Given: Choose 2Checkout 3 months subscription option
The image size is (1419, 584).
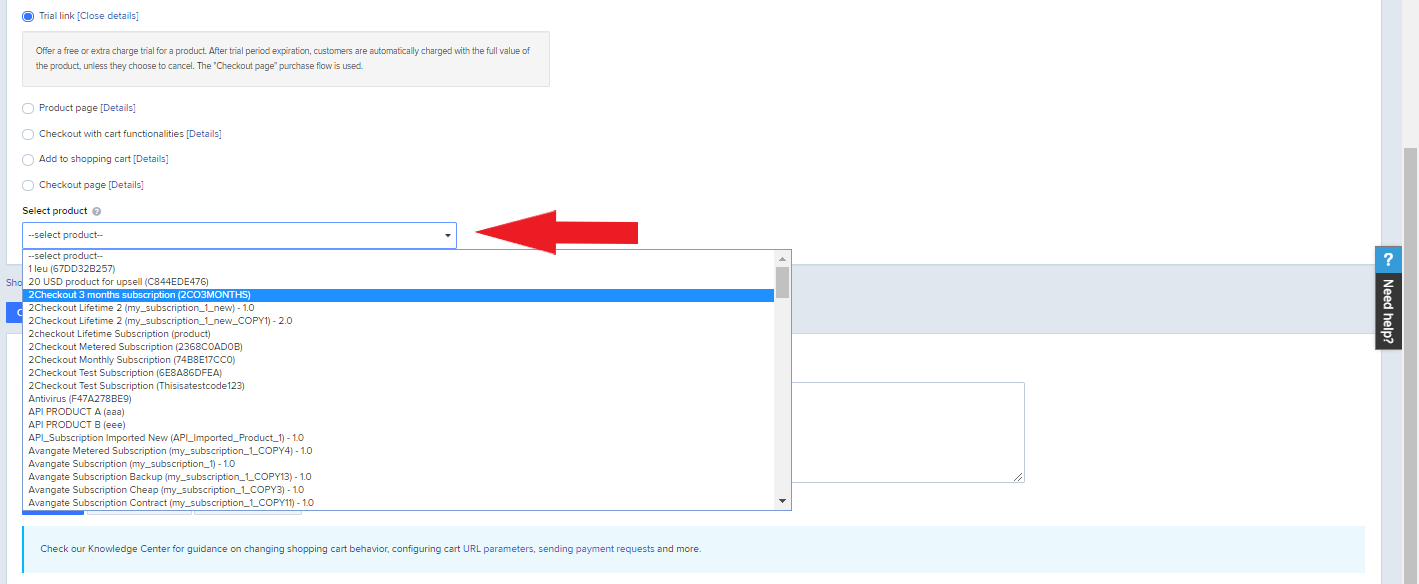Looking at the screenshot, I should coord(399,295).
